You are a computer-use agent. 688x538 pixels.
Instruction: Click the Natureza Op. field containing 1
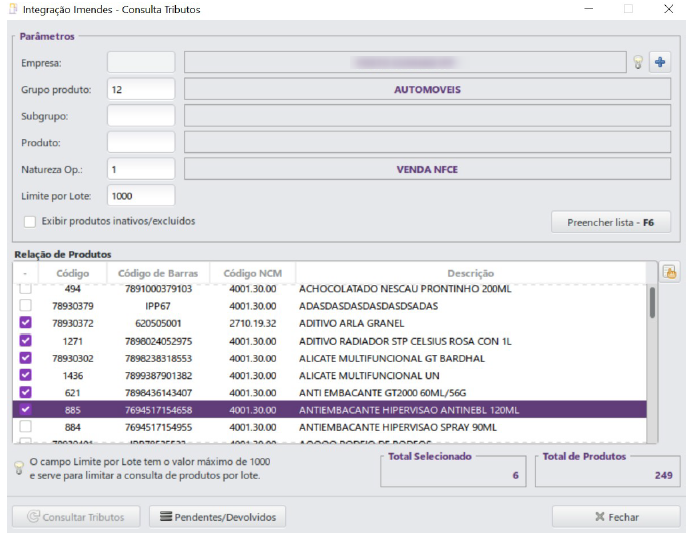141,169
